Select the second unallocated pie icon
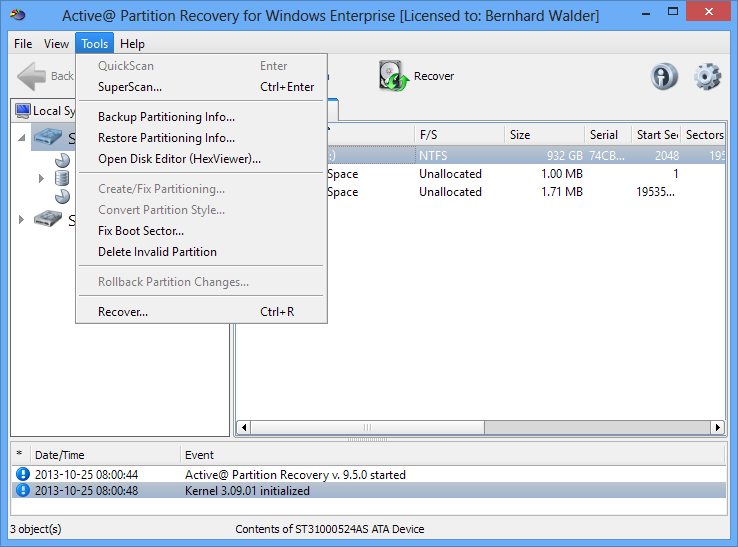This screenshot has width=738, height=547. [x=62, y=196]
